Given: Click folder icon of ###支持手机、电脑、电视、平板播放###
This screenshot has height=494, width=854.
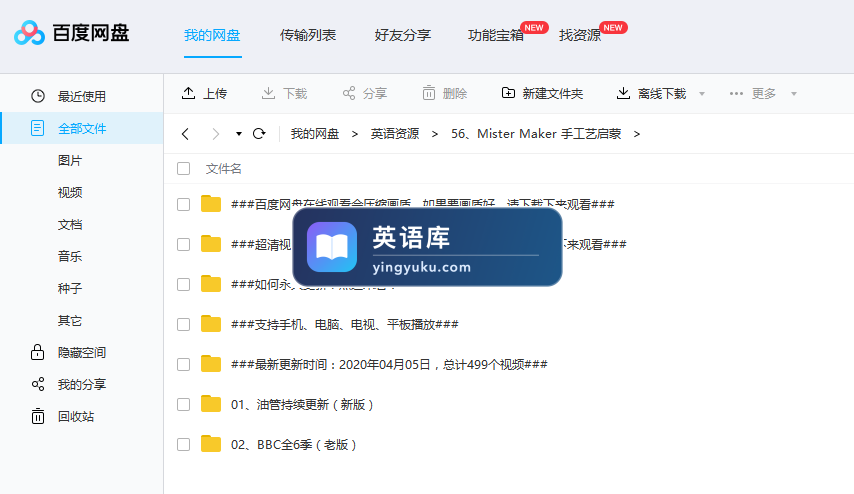Looking at the screenshot, I should (x=211, y=324).
